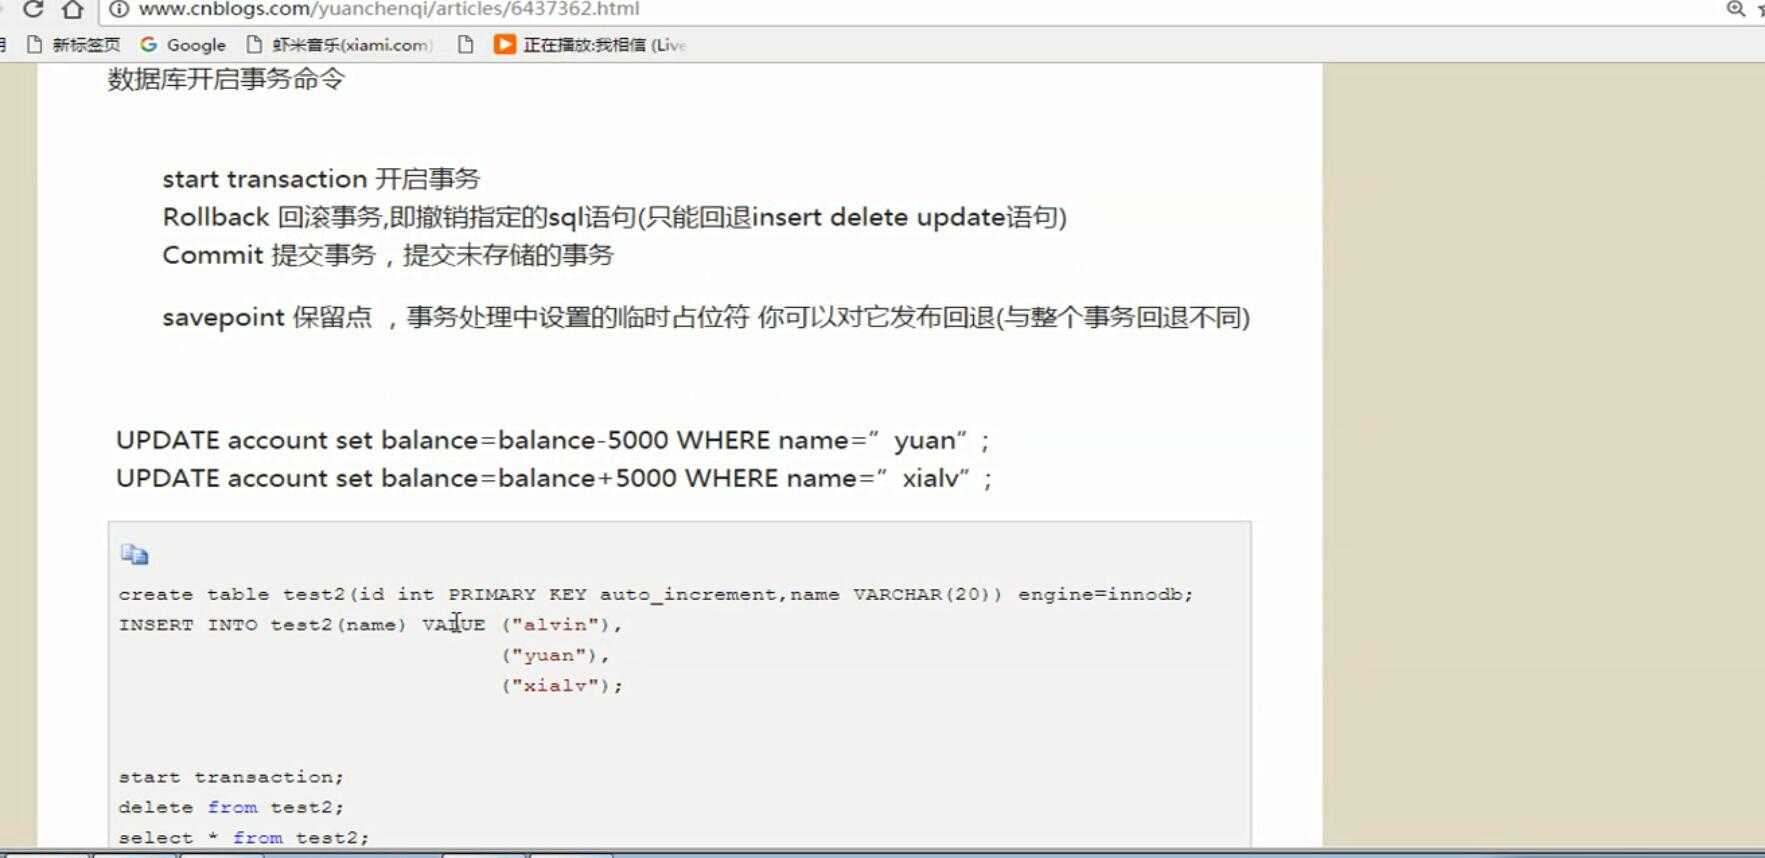The image size is (1765, 858).
Task: Click the heading 数据库开启事务命令
Action: pos(226,79)
